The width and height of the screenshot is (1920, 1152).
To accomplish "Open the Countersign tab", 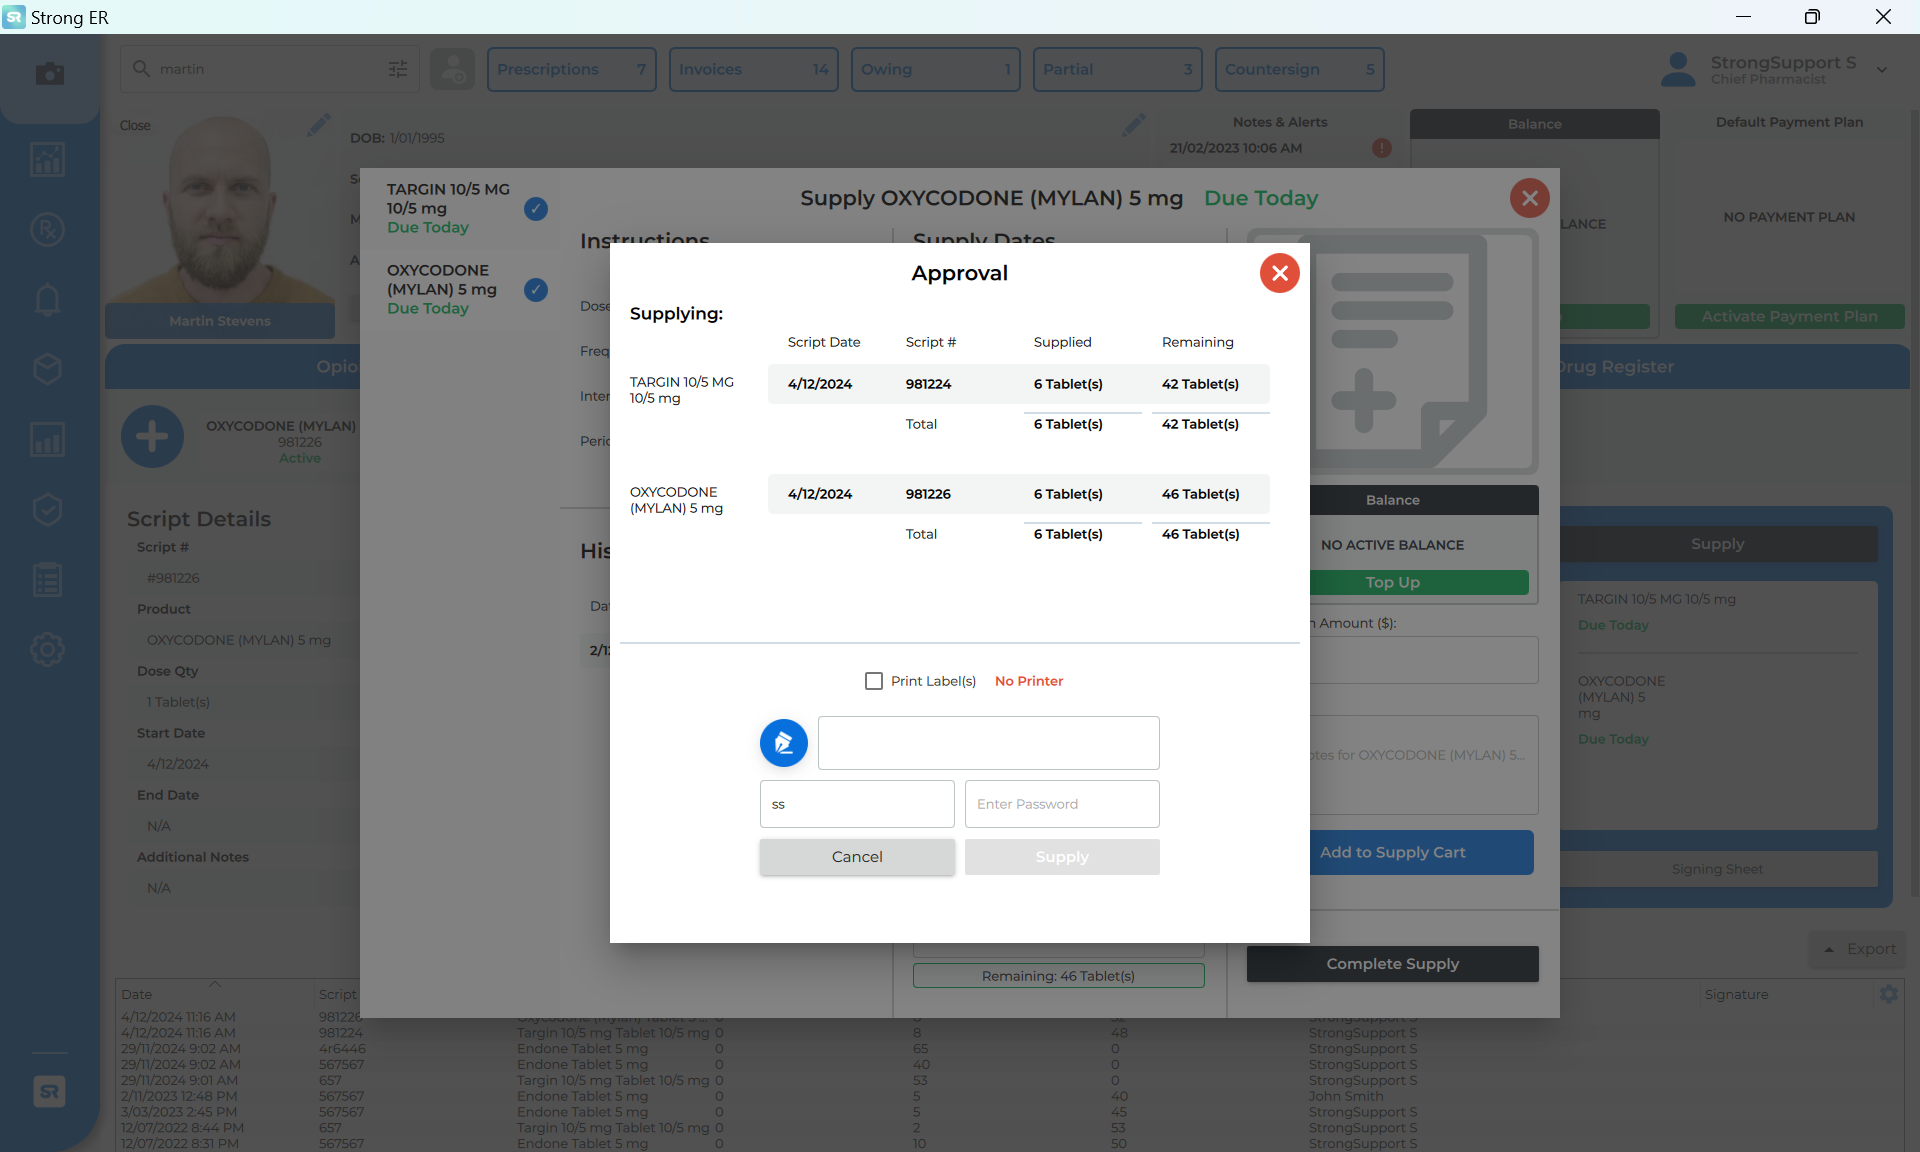I will pos(1300,69).
